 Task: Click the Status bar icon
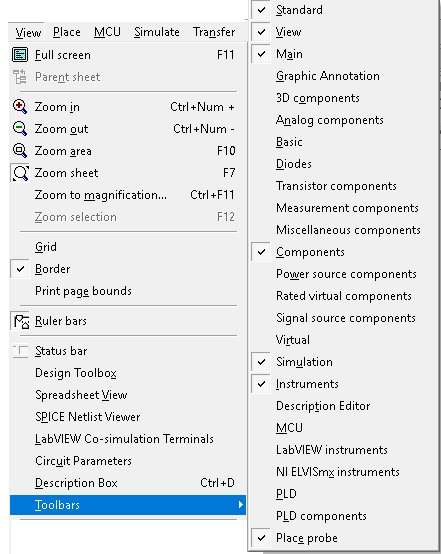(21, 351)
